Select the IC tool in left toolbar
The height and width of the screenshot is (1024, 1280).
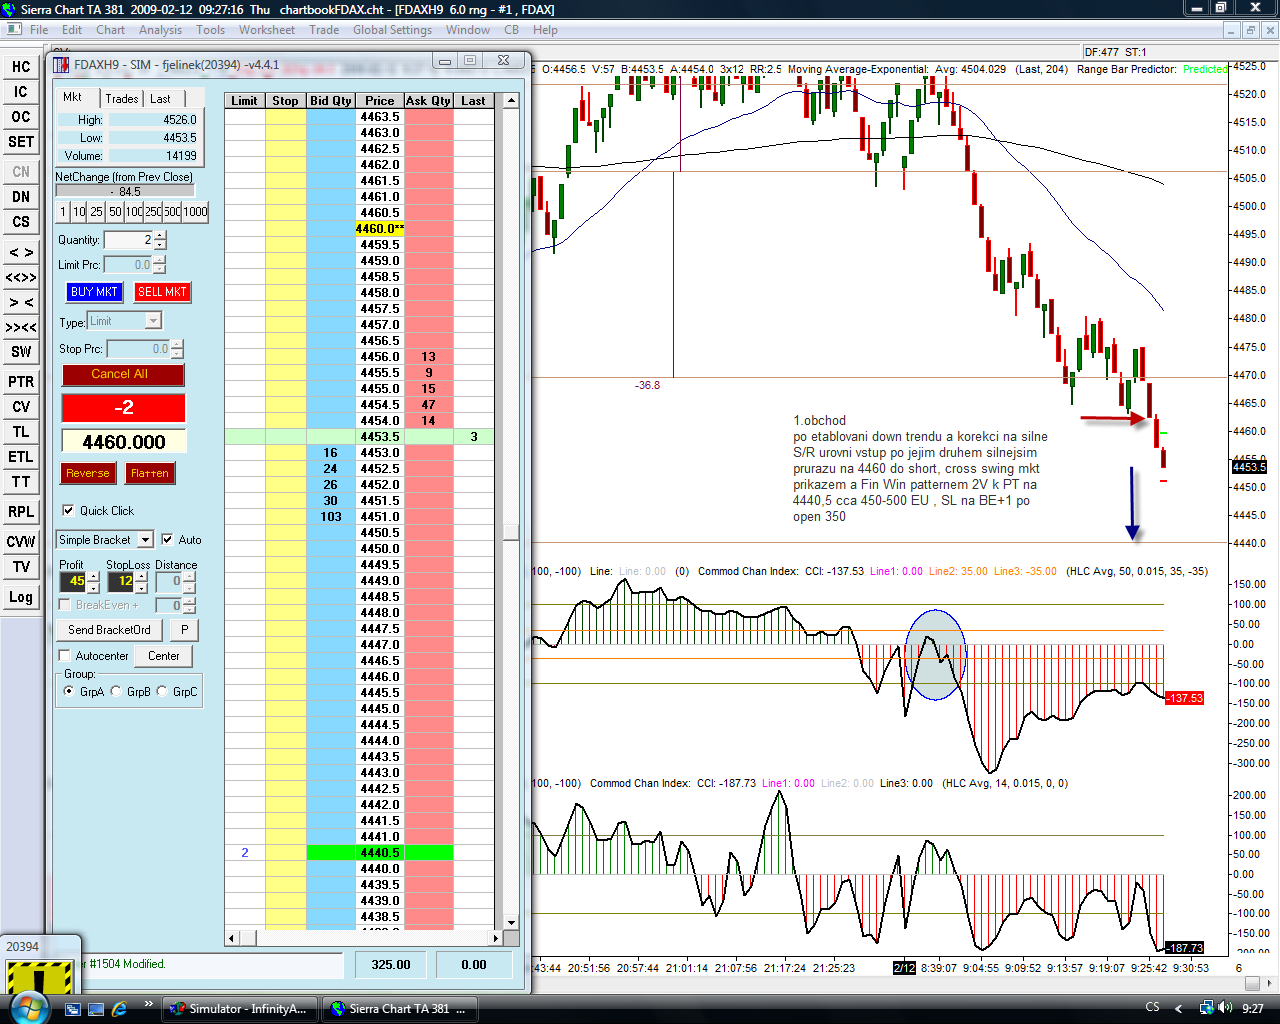(x=21, y=92)
